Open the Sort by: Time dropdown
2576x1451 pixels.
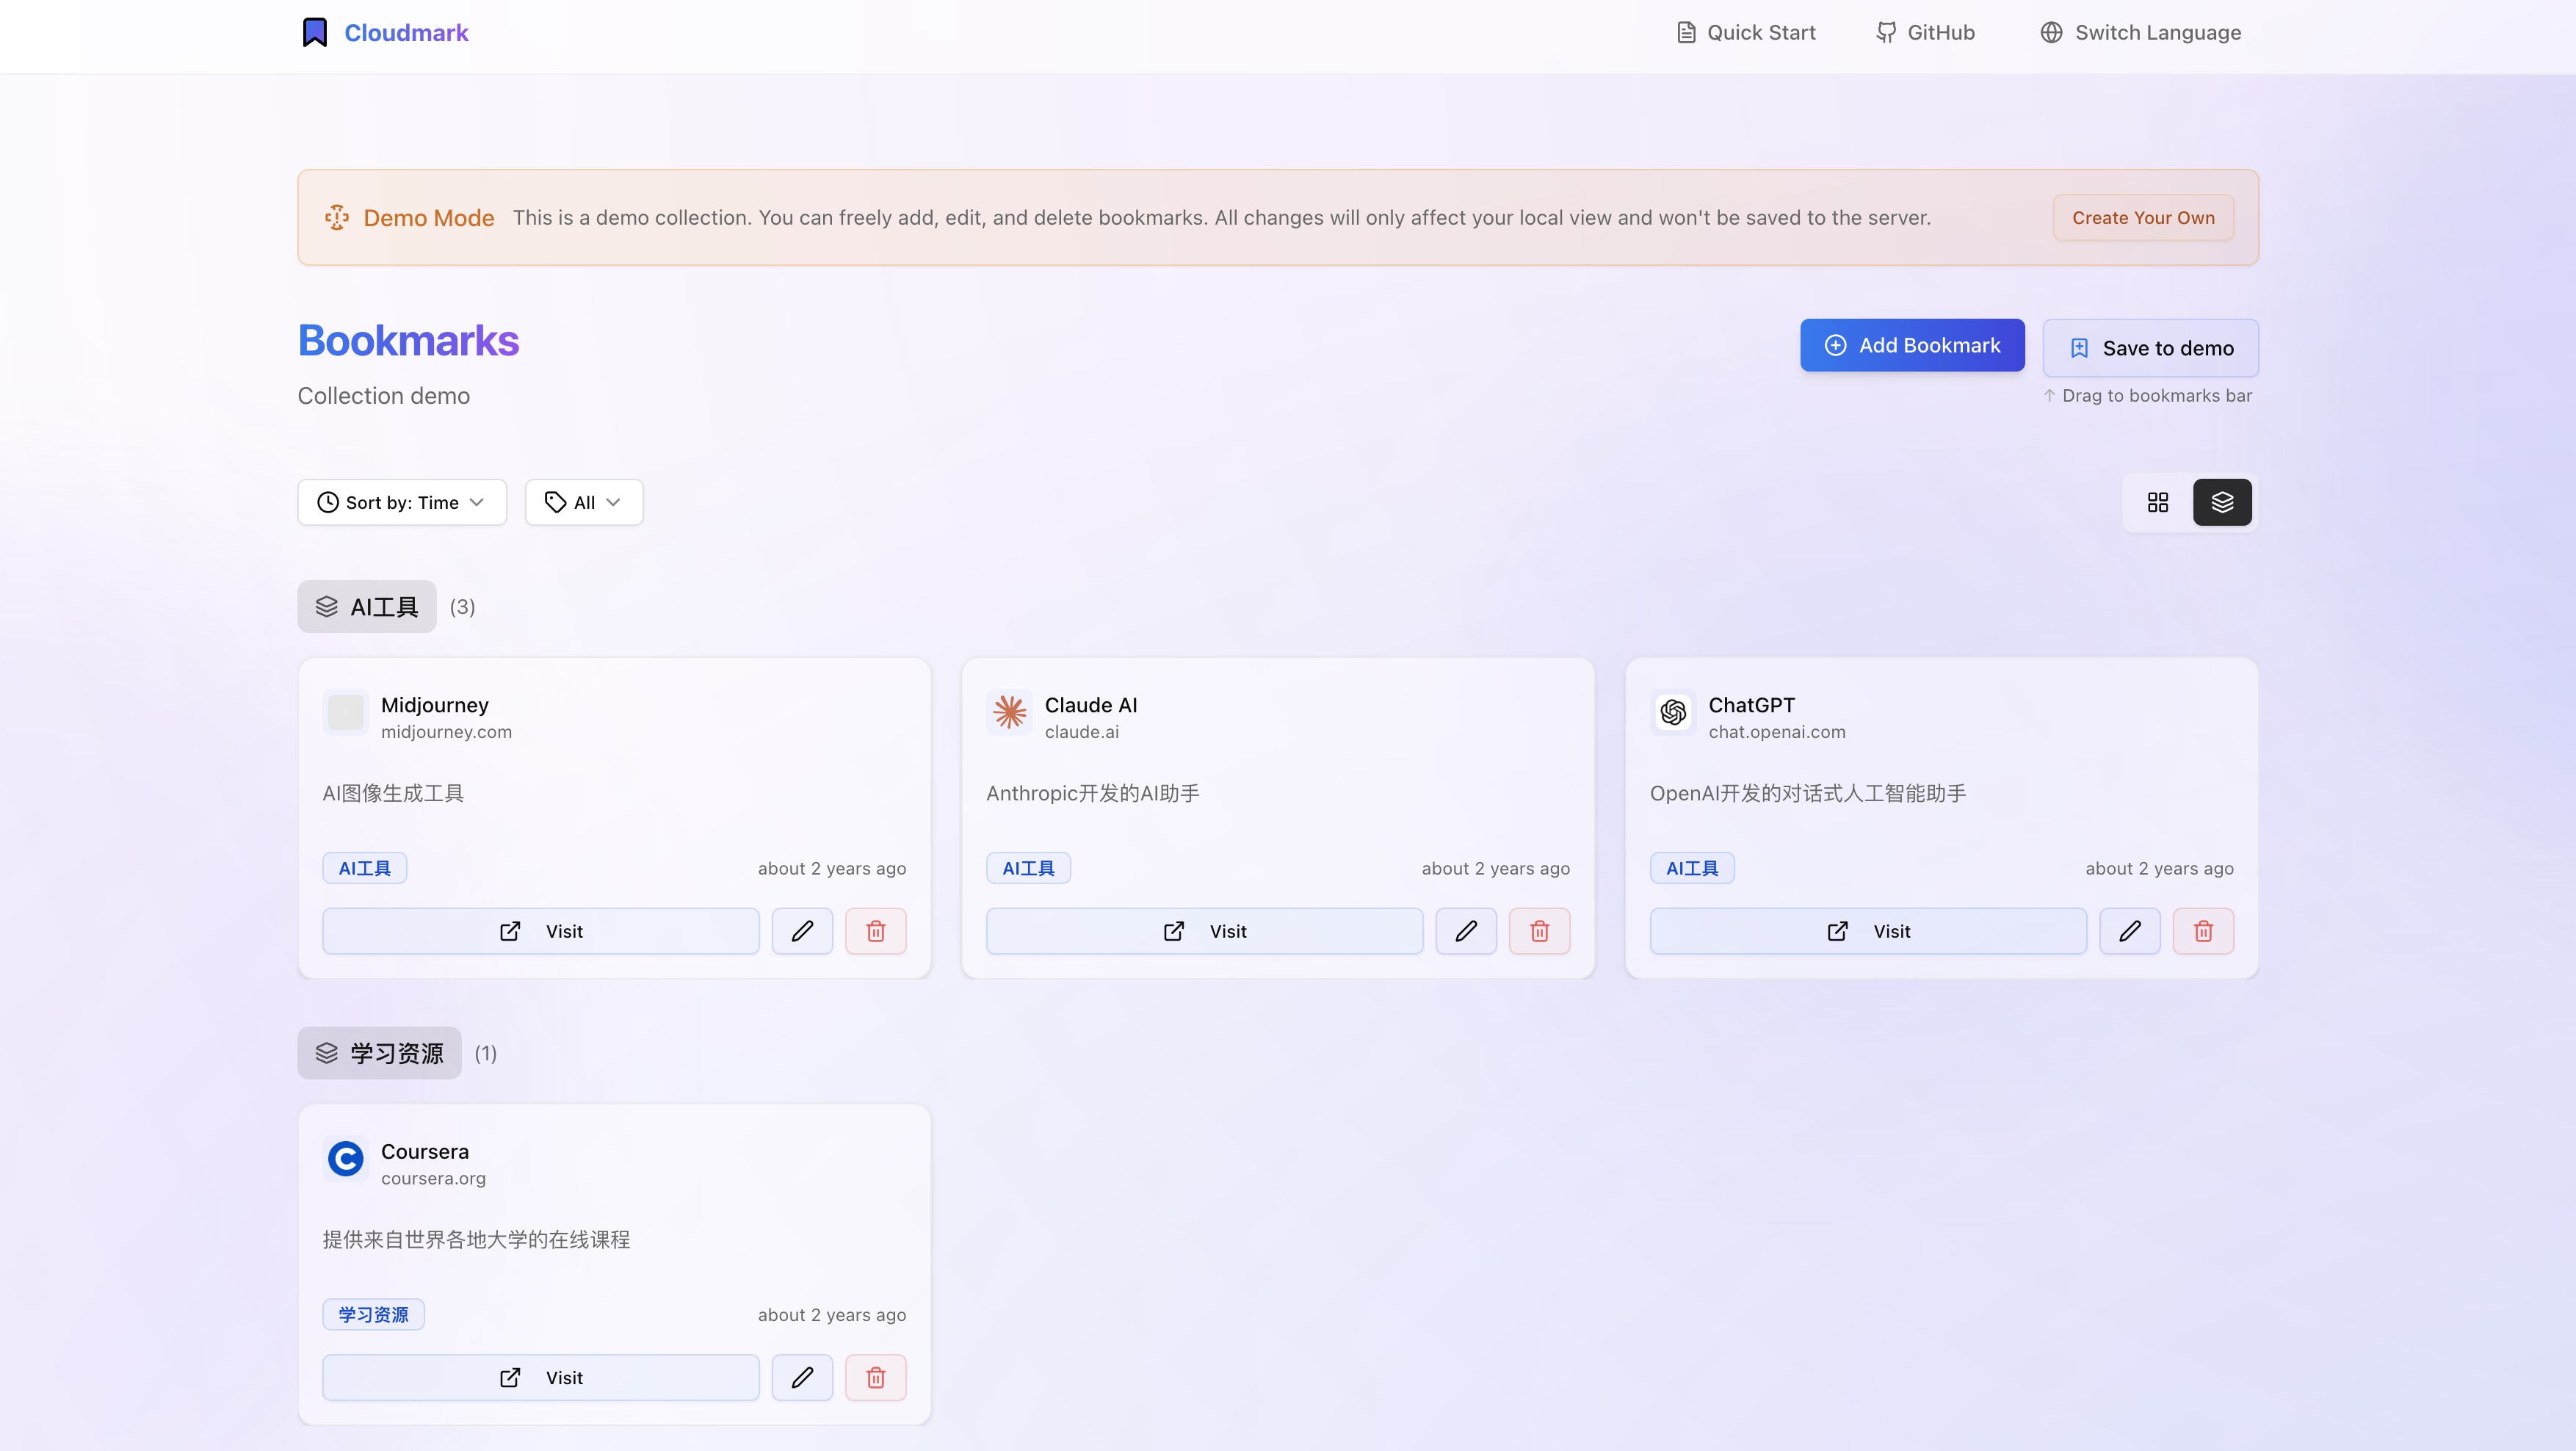click(402, 502)
